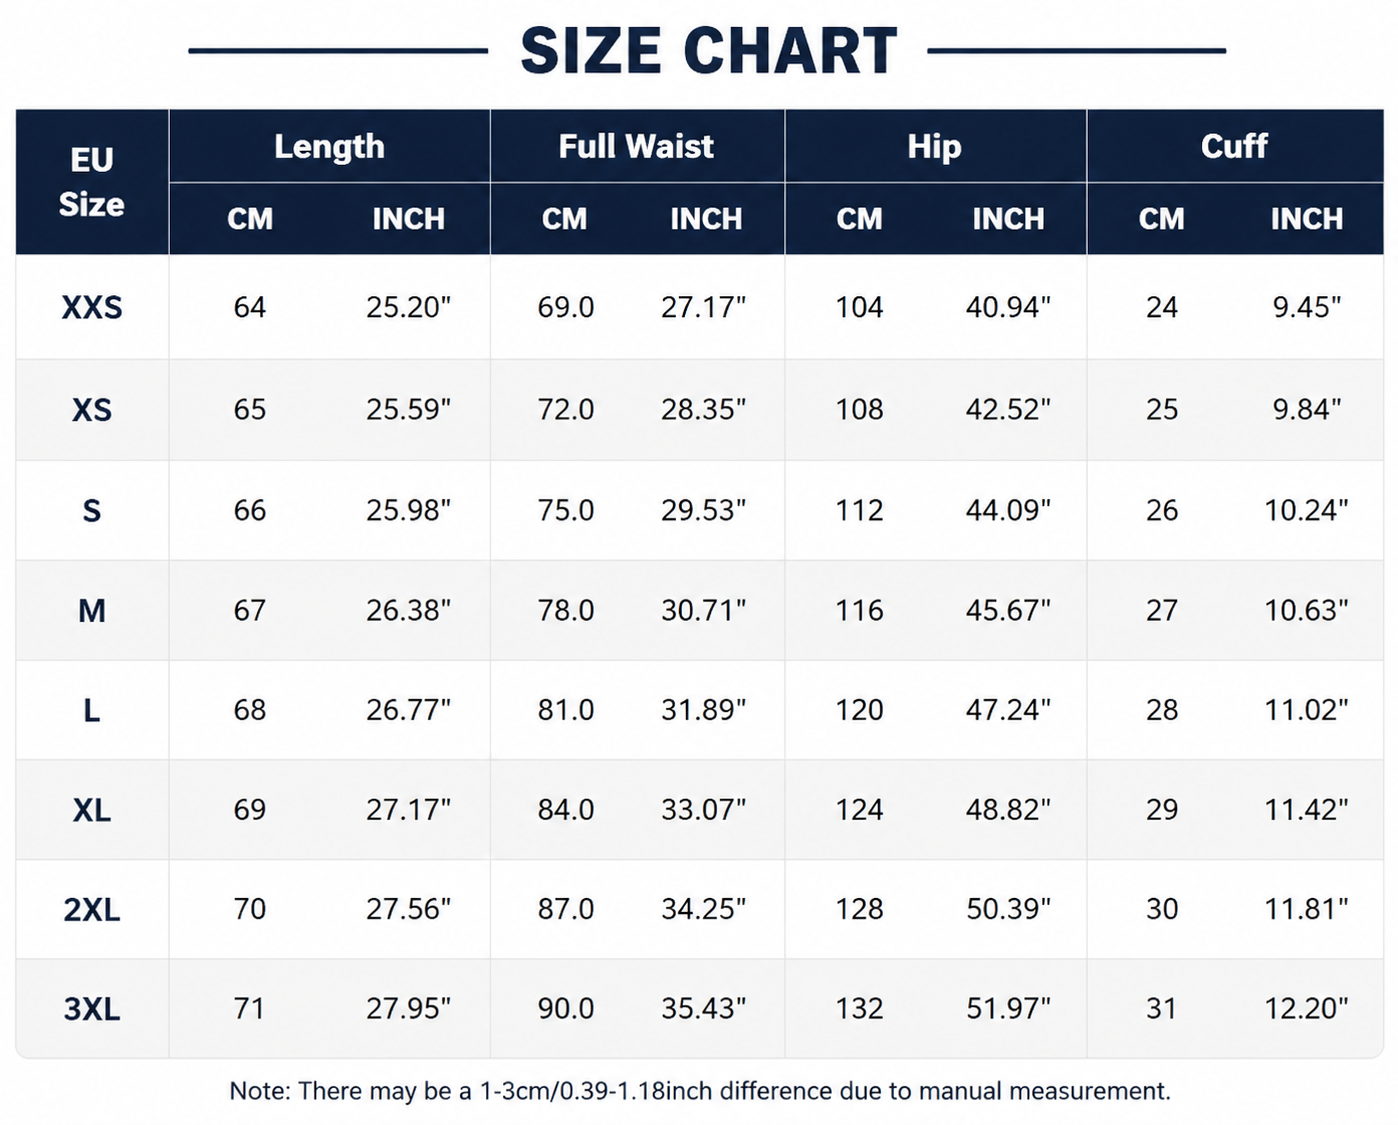
Task: Click the 25.20" length value for XXS
Action: [408, 307]
